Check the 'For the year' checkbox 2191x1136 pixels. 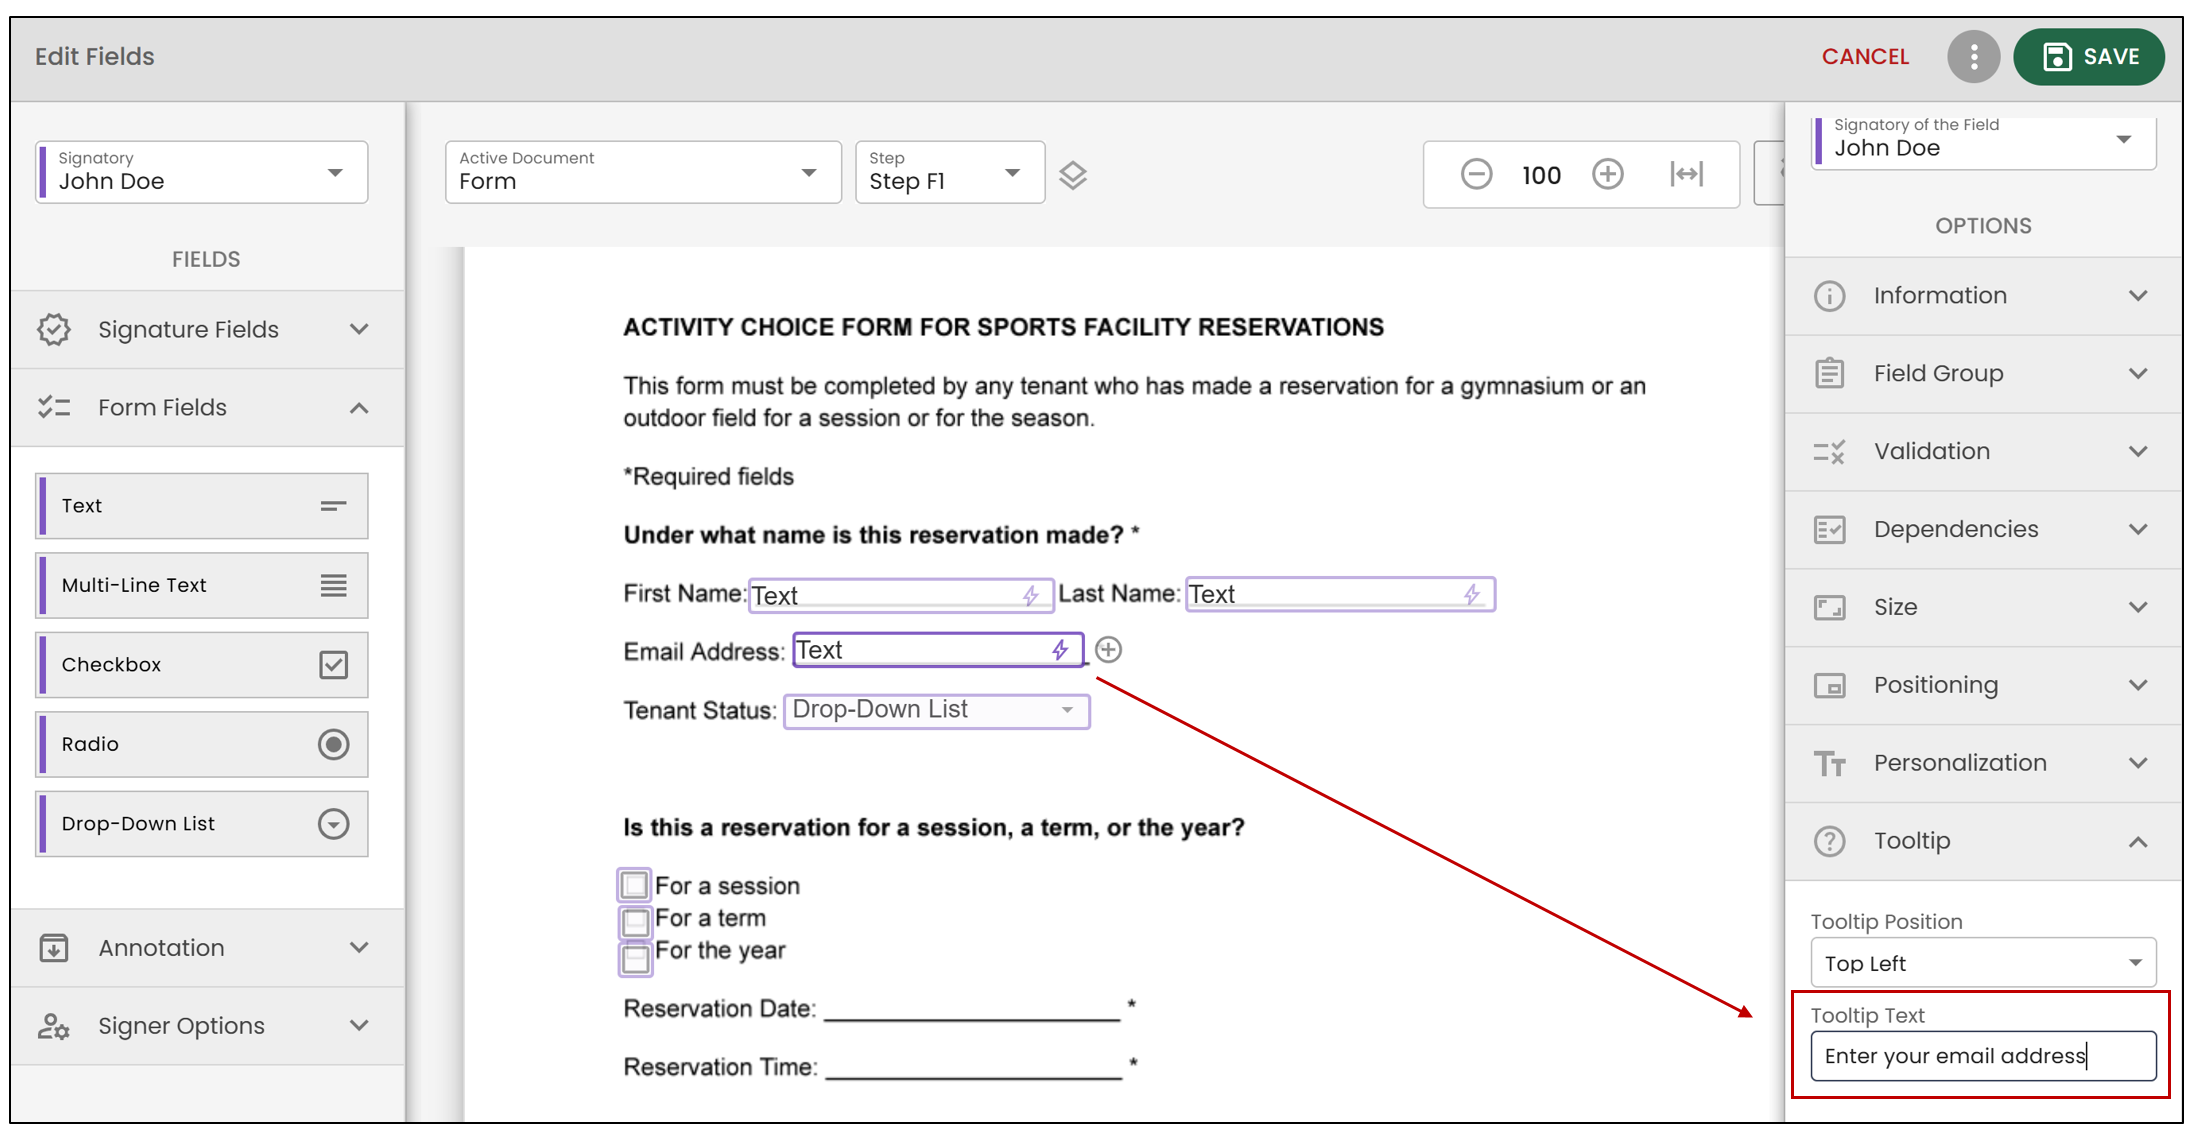click(x=634, y=957)
